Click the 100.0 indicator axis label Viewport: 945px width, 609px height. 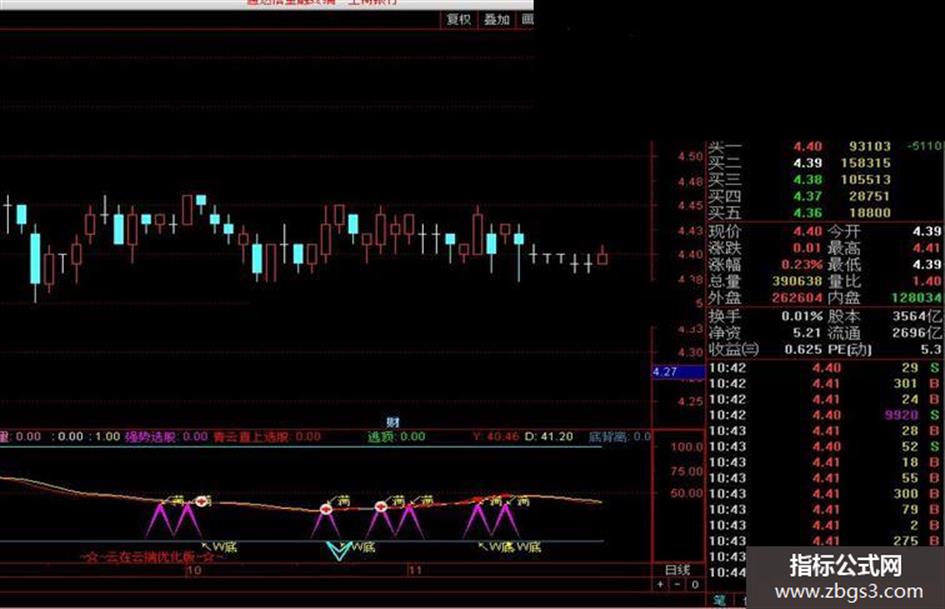687,447
